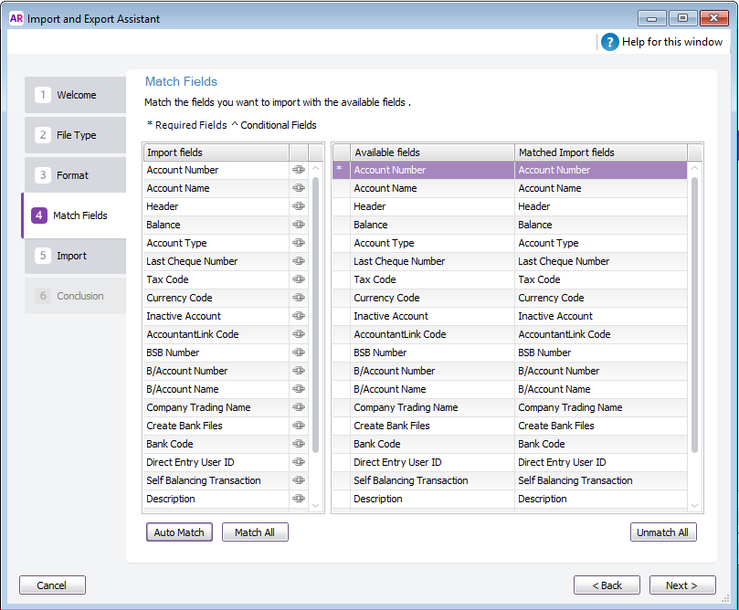Click the match icon next to Bank Code import field
739x610 pixels.
(x=298, y=444)
